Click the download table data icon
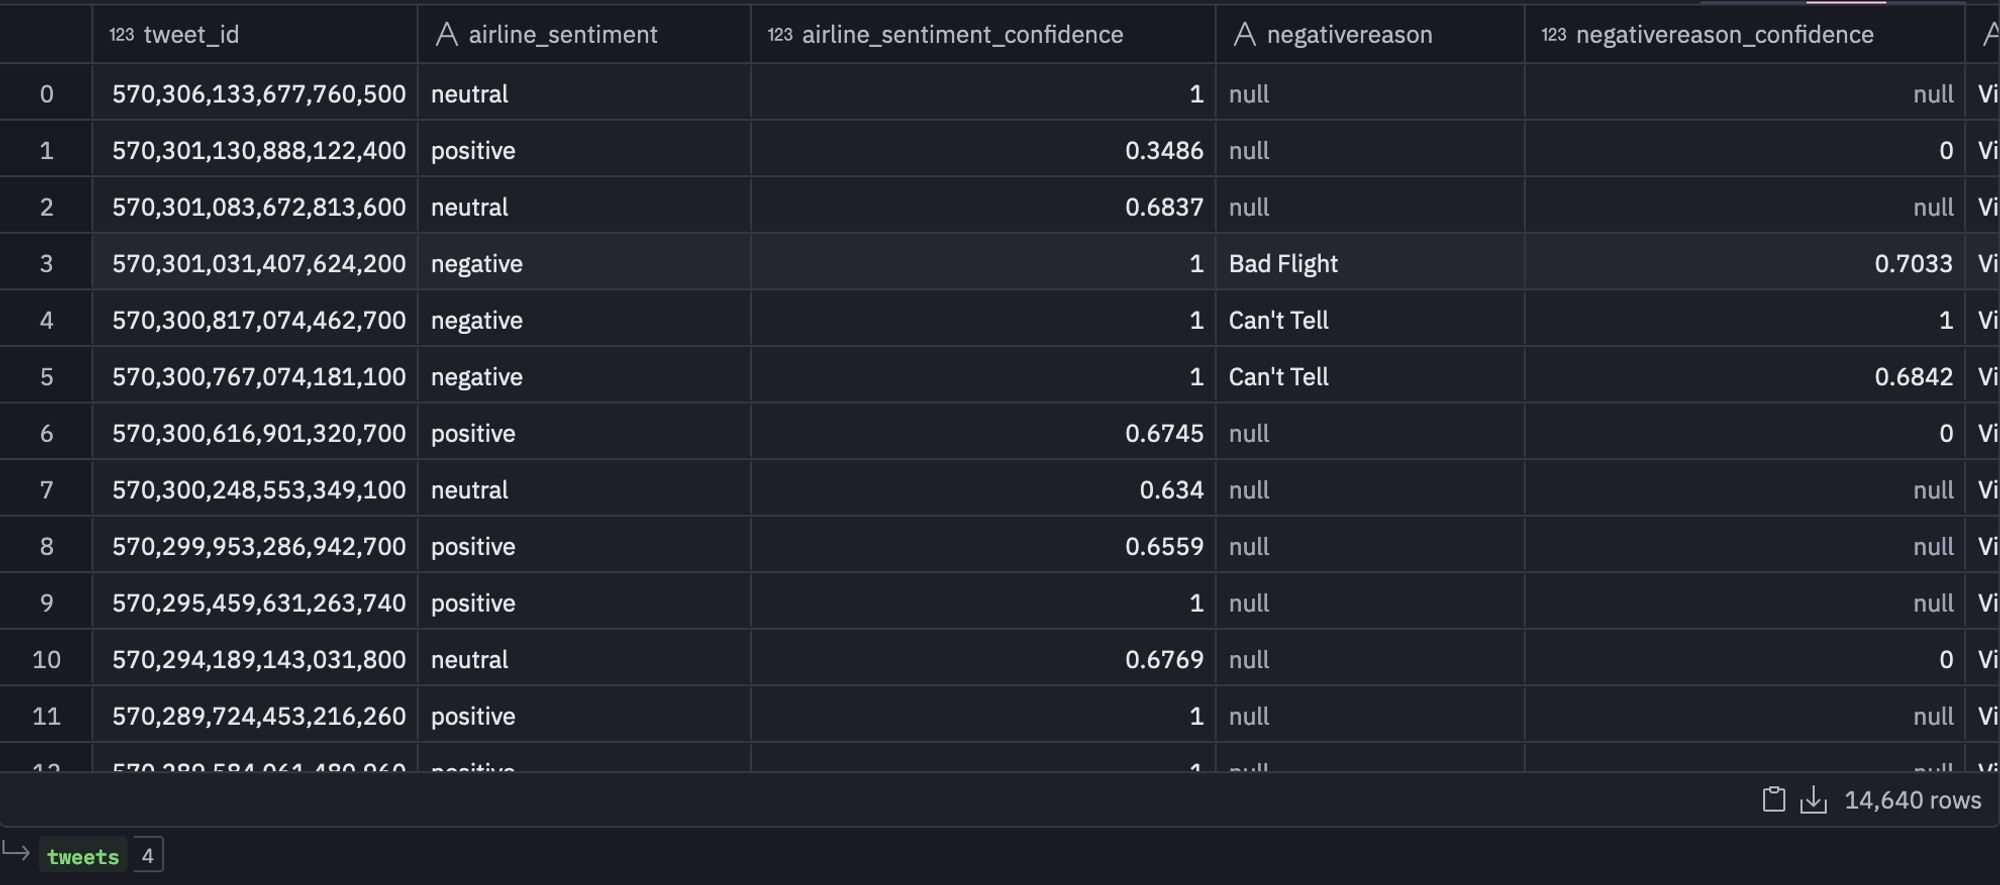Screen dimensions: 2000x885 click(x=1813, y=800)
